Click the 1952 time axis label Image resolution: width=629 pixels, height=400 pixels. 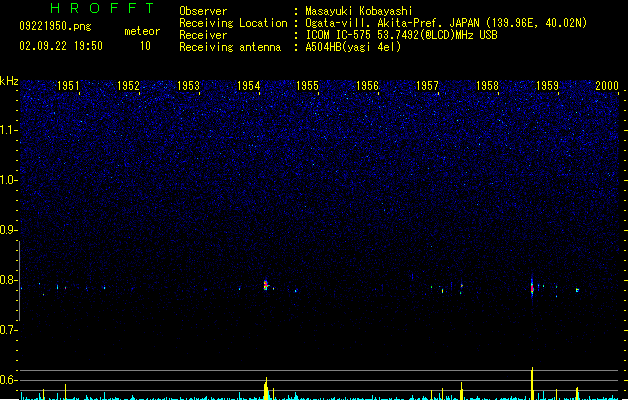(128, 85)
